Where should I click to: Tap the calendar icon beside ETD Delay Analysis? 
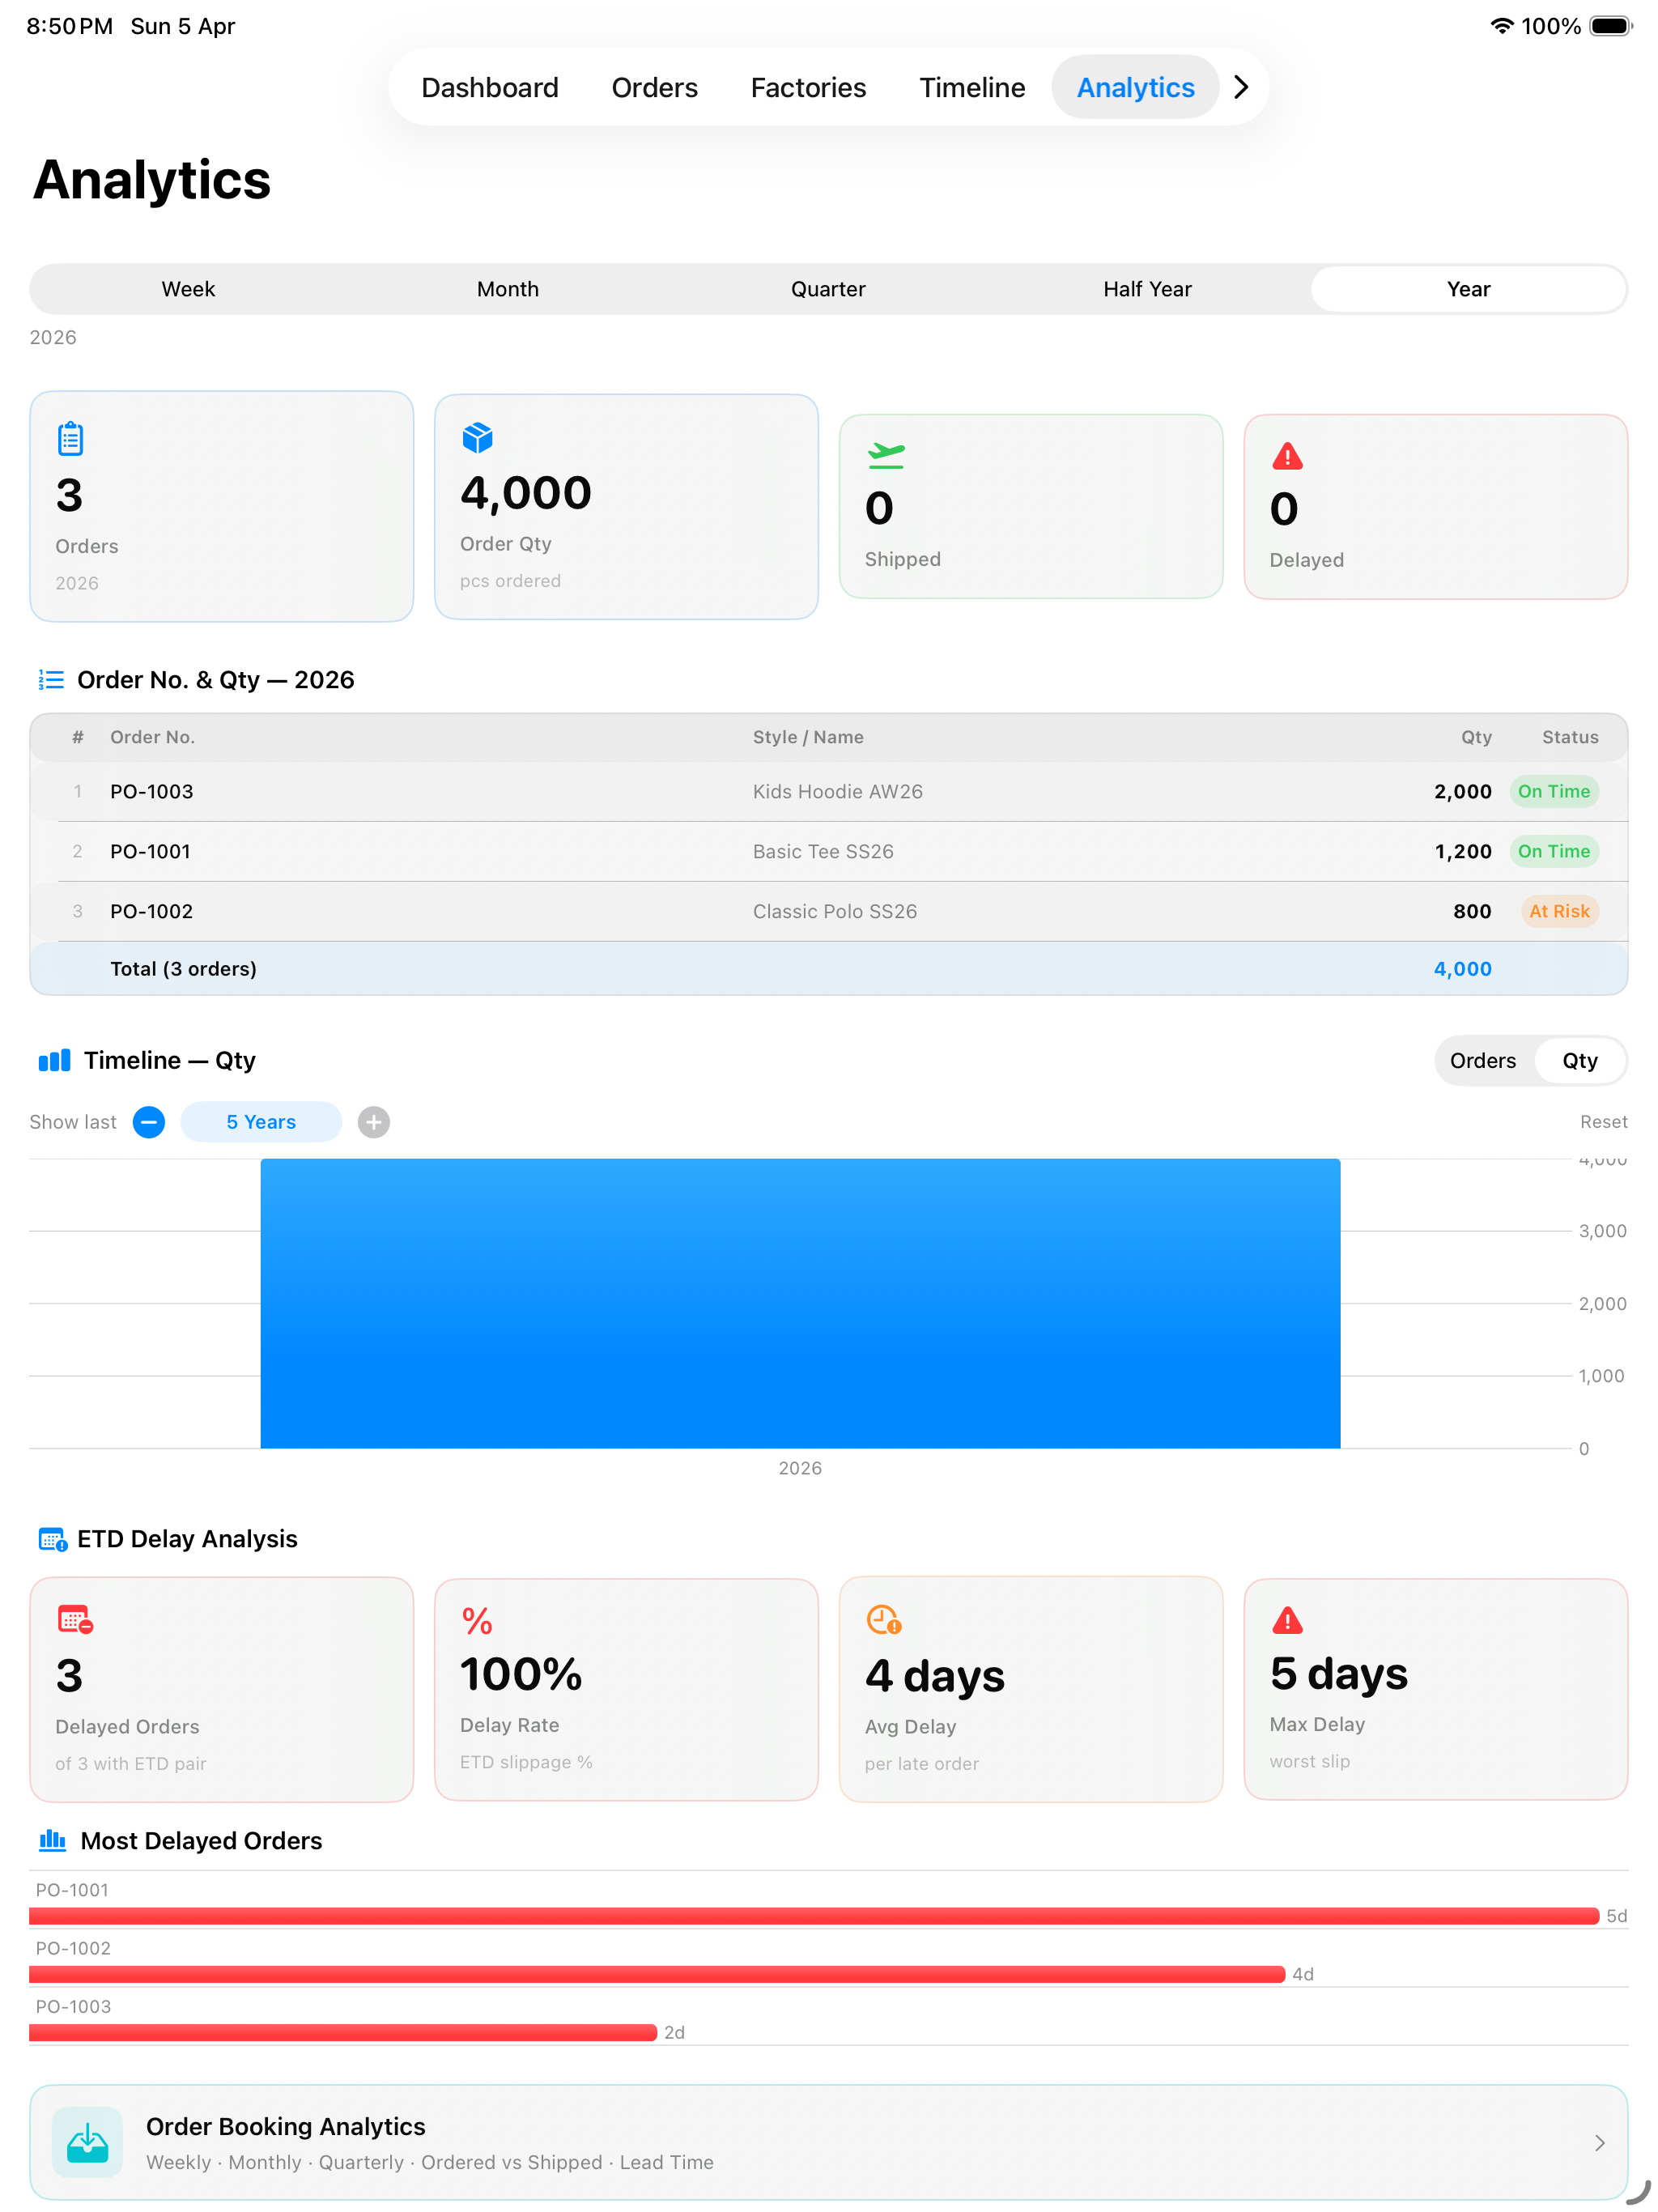[52, 1539]
